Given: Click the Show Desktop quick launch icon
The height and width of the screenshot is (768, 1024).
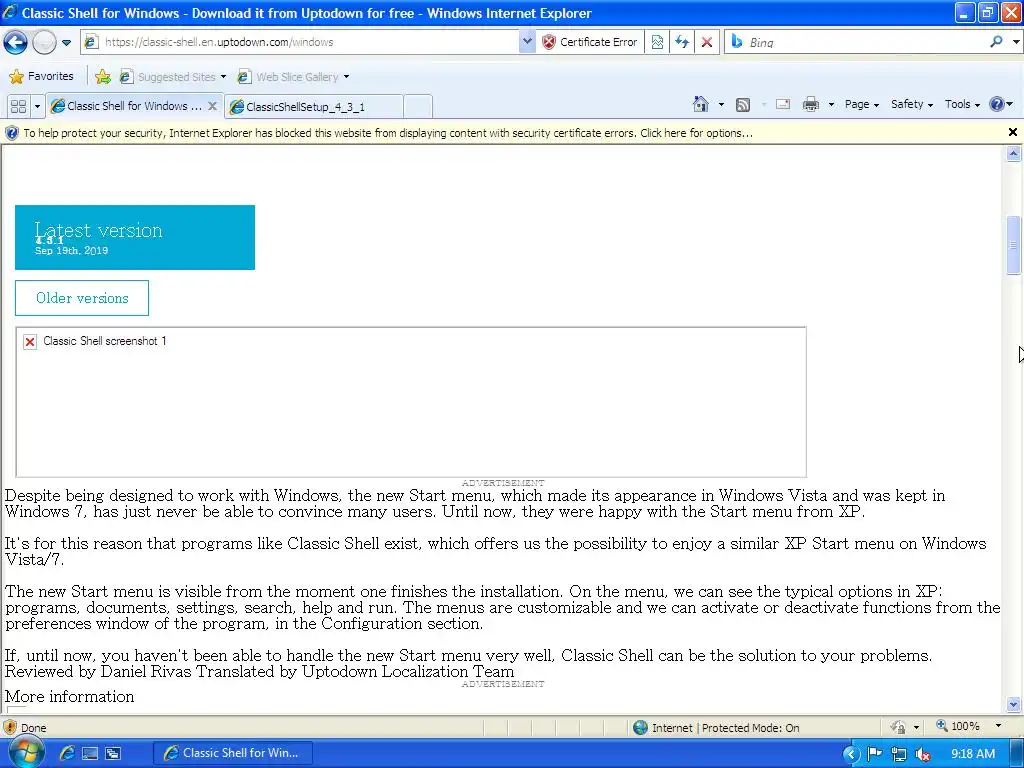Looking at the screenshot, I should (x=90, y=754).
